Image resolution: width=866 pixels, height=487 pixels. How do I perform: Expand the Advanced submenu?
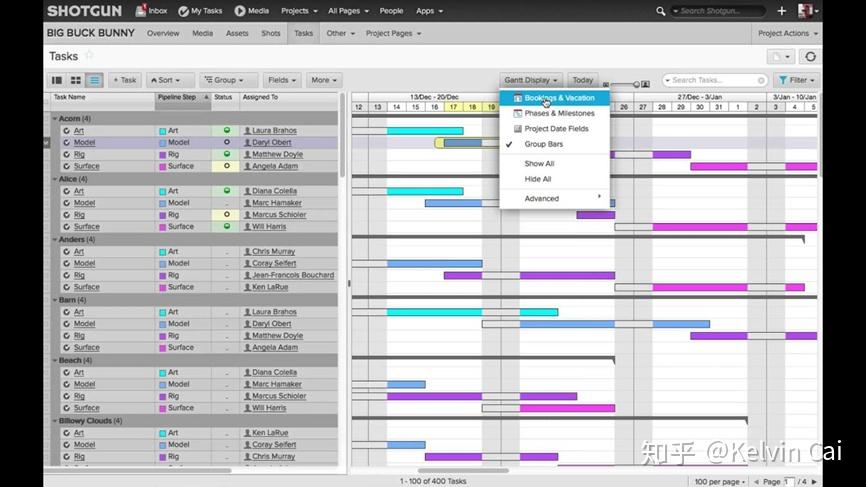pos(555,198)
